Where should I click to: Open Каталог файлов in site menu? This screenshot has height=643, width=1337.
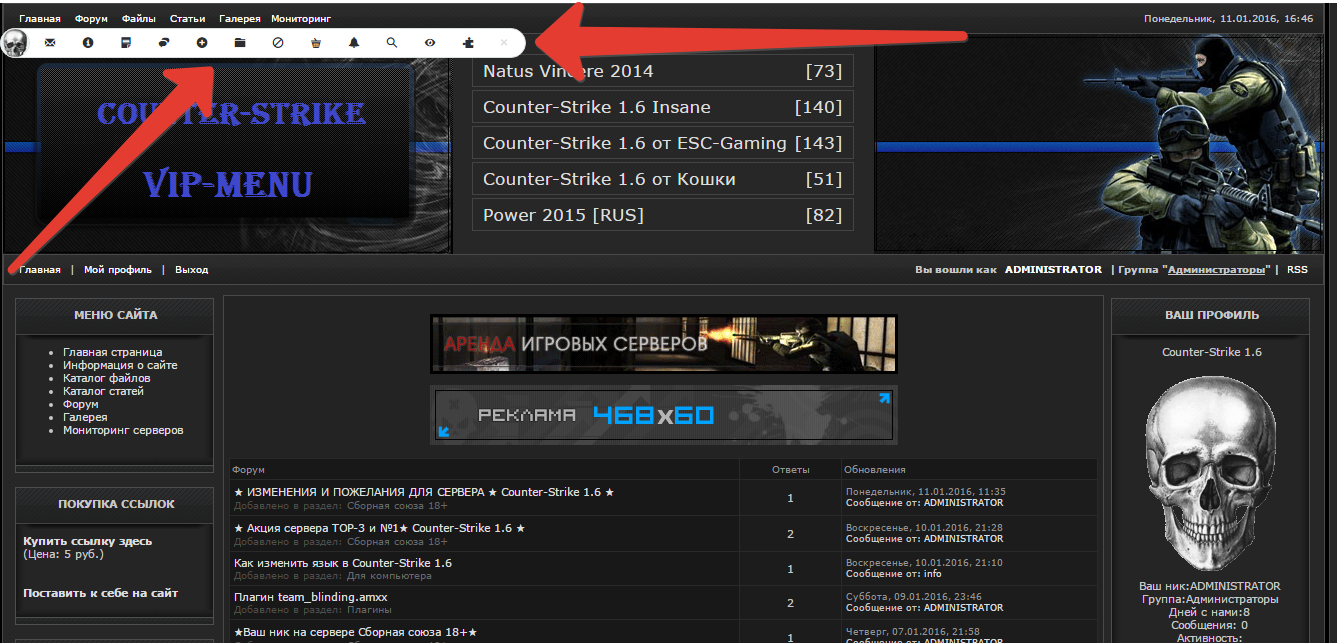(x=107, y=378)
